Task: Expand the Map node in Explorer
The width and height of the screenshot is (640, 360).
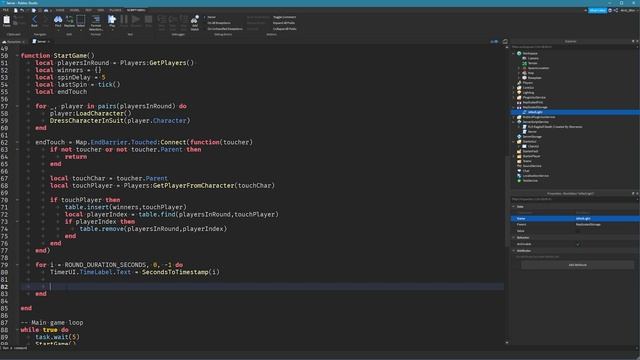Action: pos(519,73)
